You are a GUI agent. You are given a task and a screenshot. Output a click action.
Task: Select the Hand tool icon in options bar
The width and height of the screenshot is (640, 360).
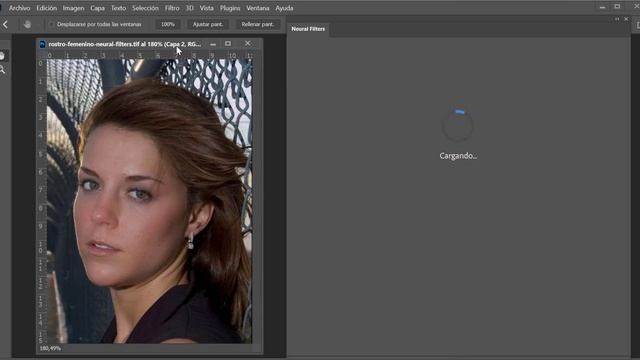click(x=27, y=24)
